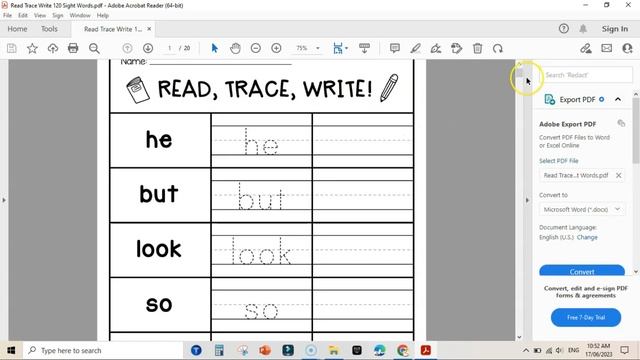
Task: Open Calculator from the taskbar
Action: [219, 350]
